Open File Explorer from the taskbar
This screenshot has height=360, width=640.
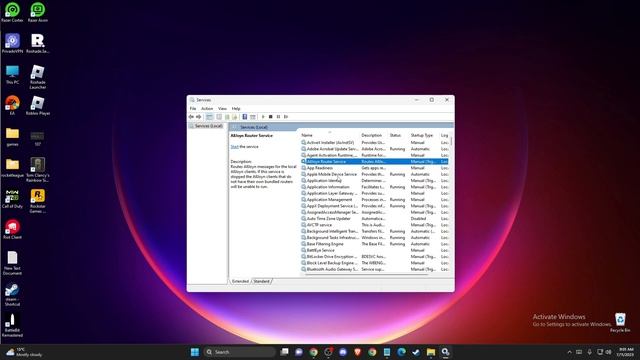431,352
